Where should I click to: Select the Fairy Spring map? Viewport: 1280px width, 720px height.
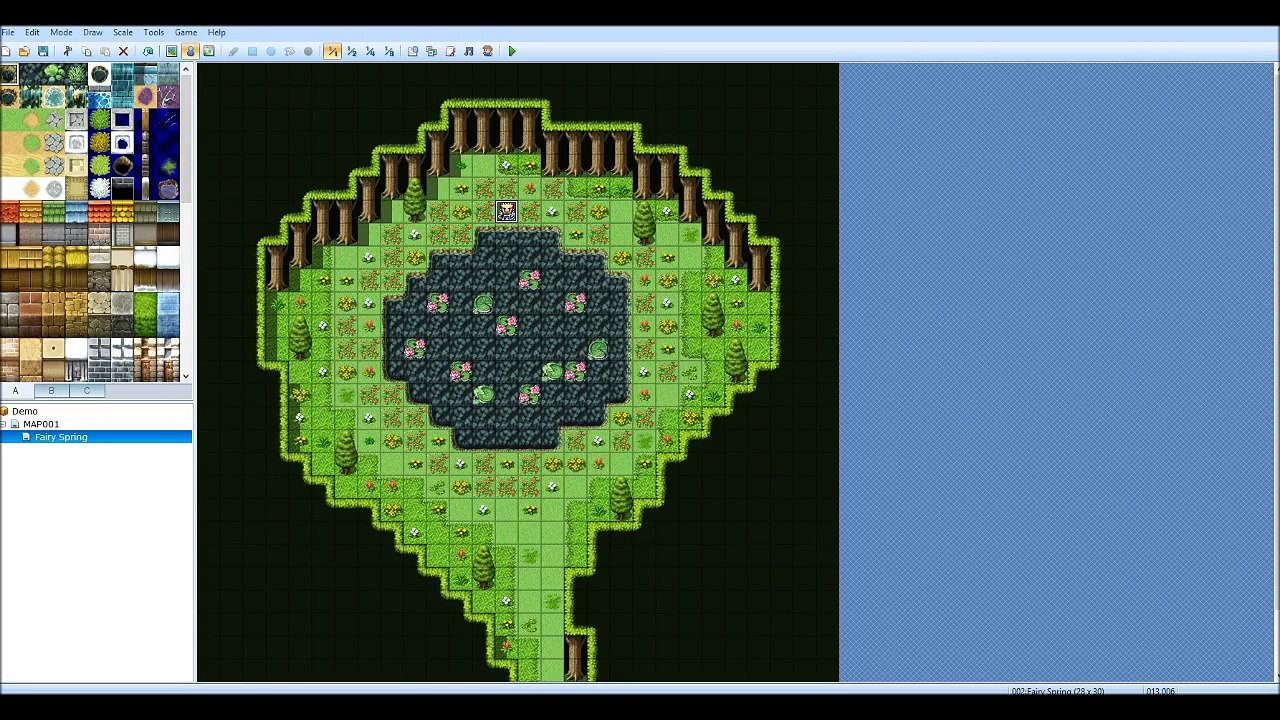pyautogui.click(x=61, y=437)
